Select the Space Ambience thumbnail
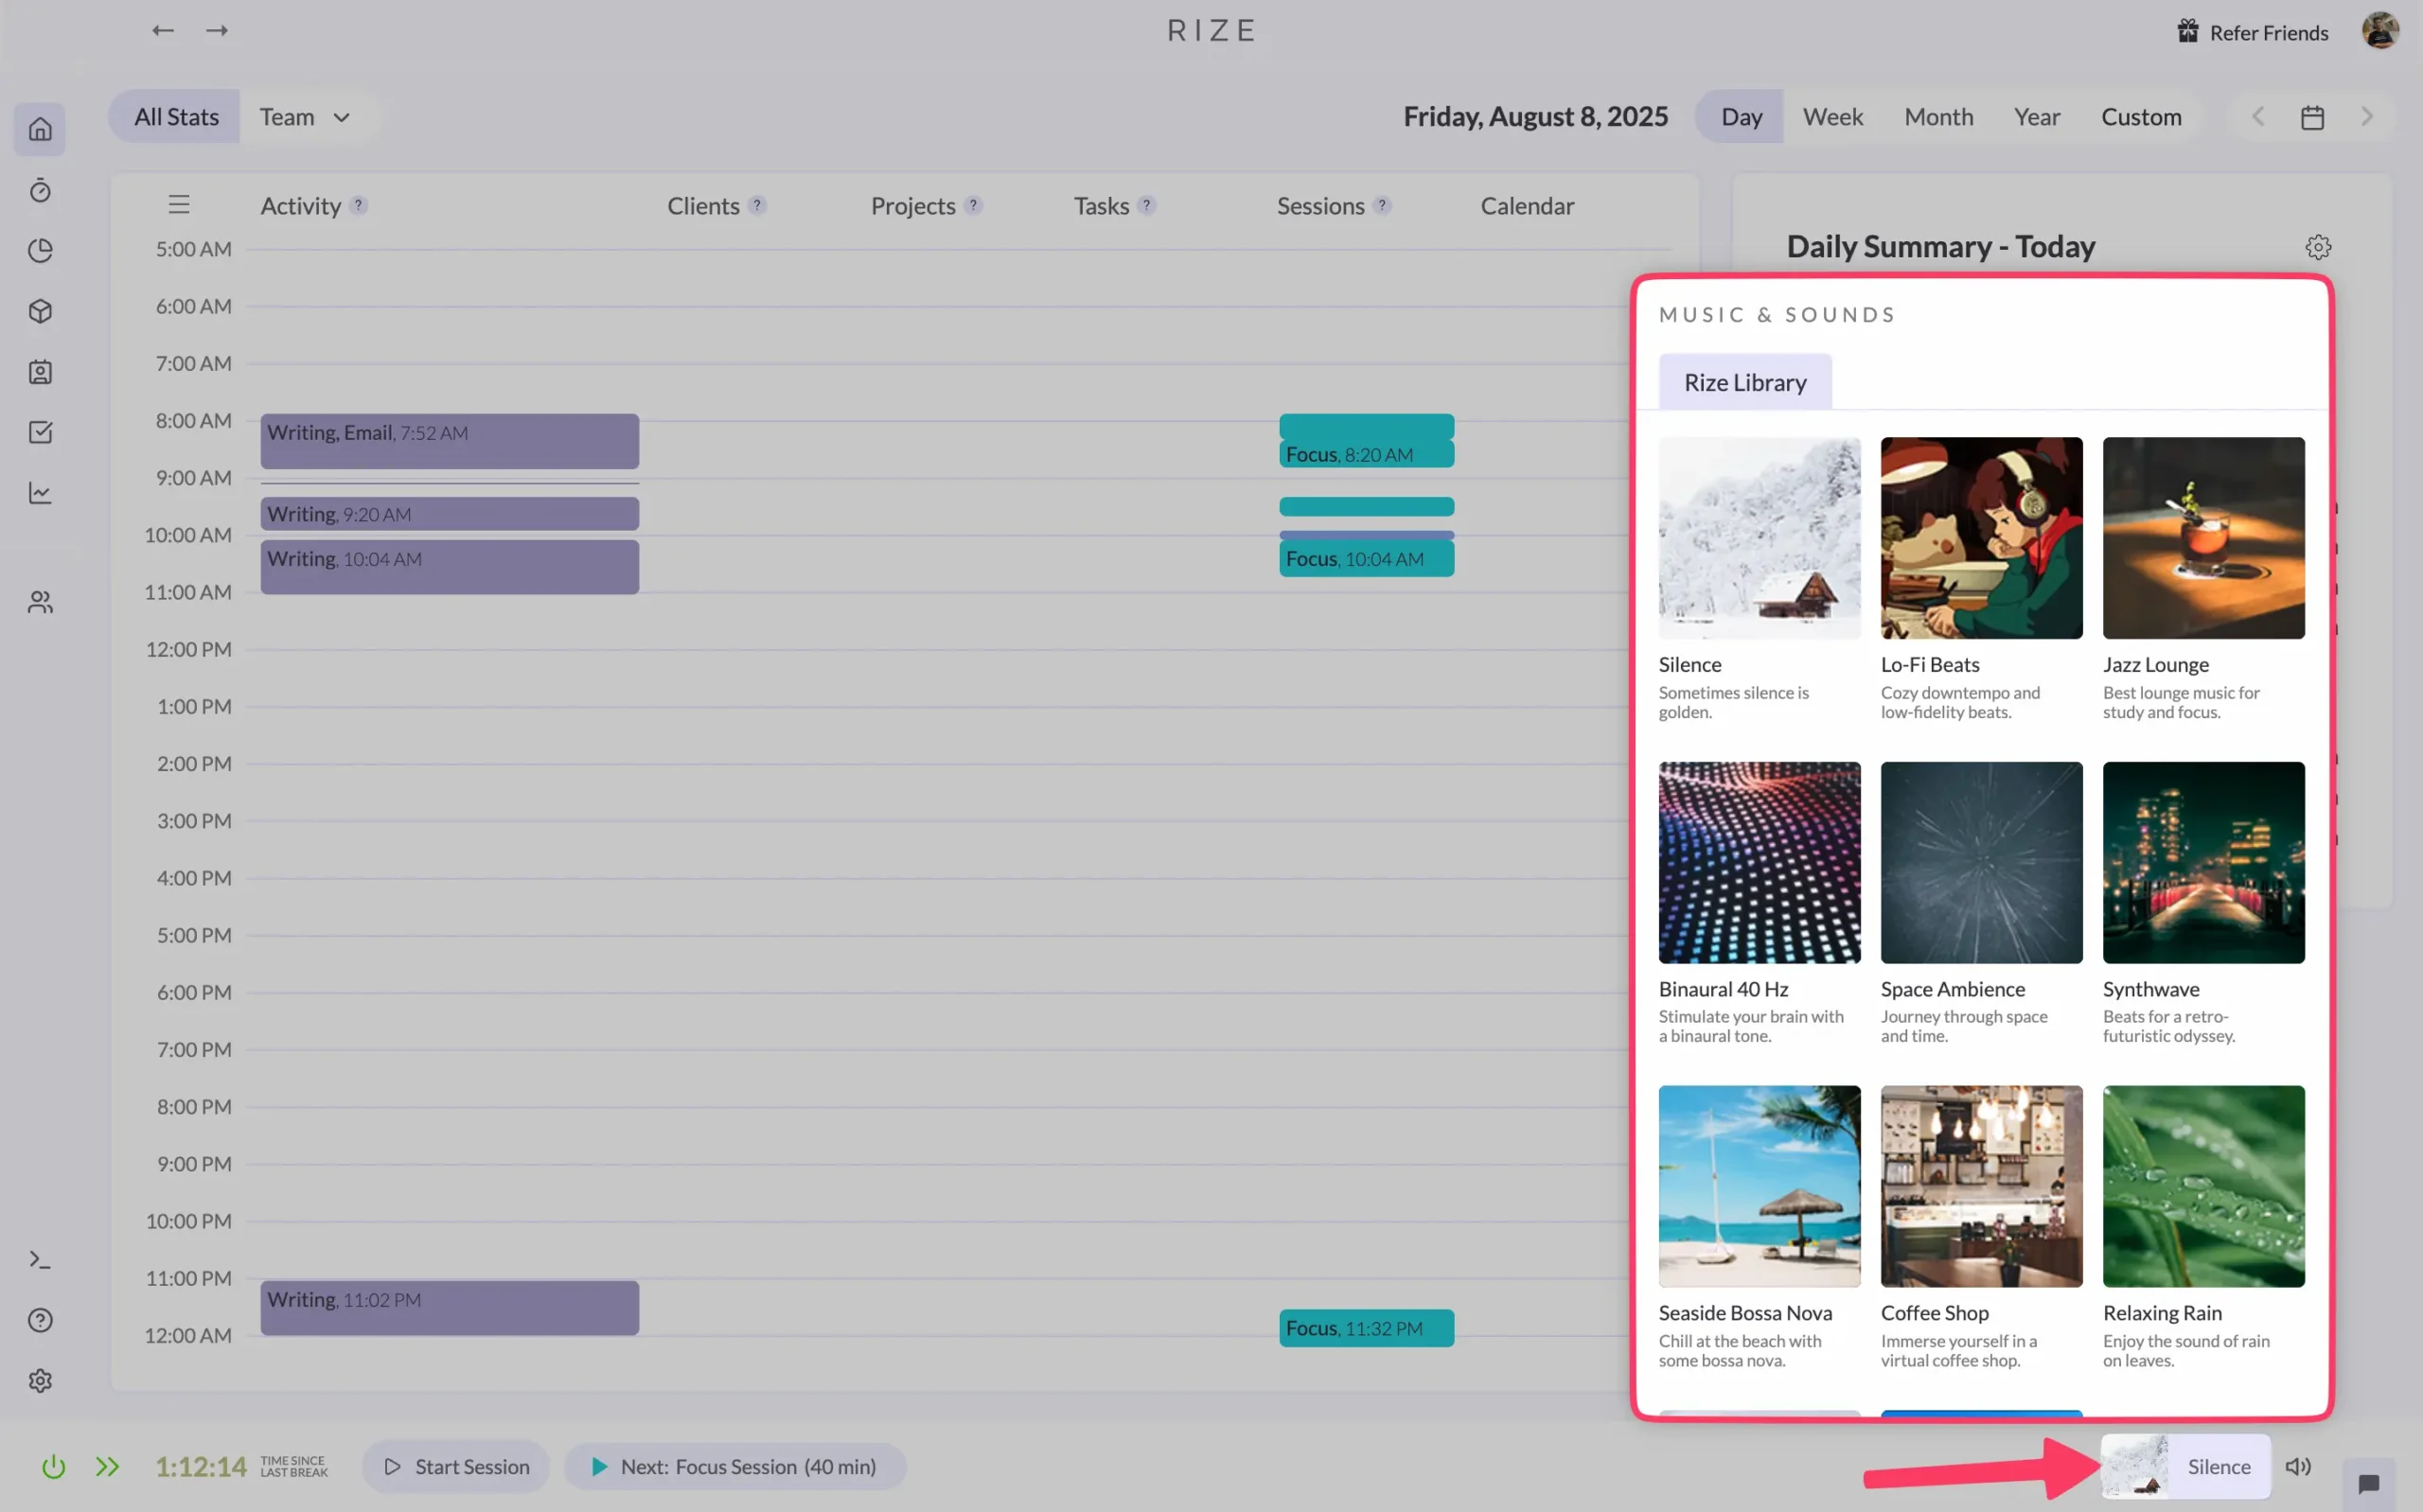Image resolution: width=2423 pixels, height=1512 pixels. (x=1981, y=862)
